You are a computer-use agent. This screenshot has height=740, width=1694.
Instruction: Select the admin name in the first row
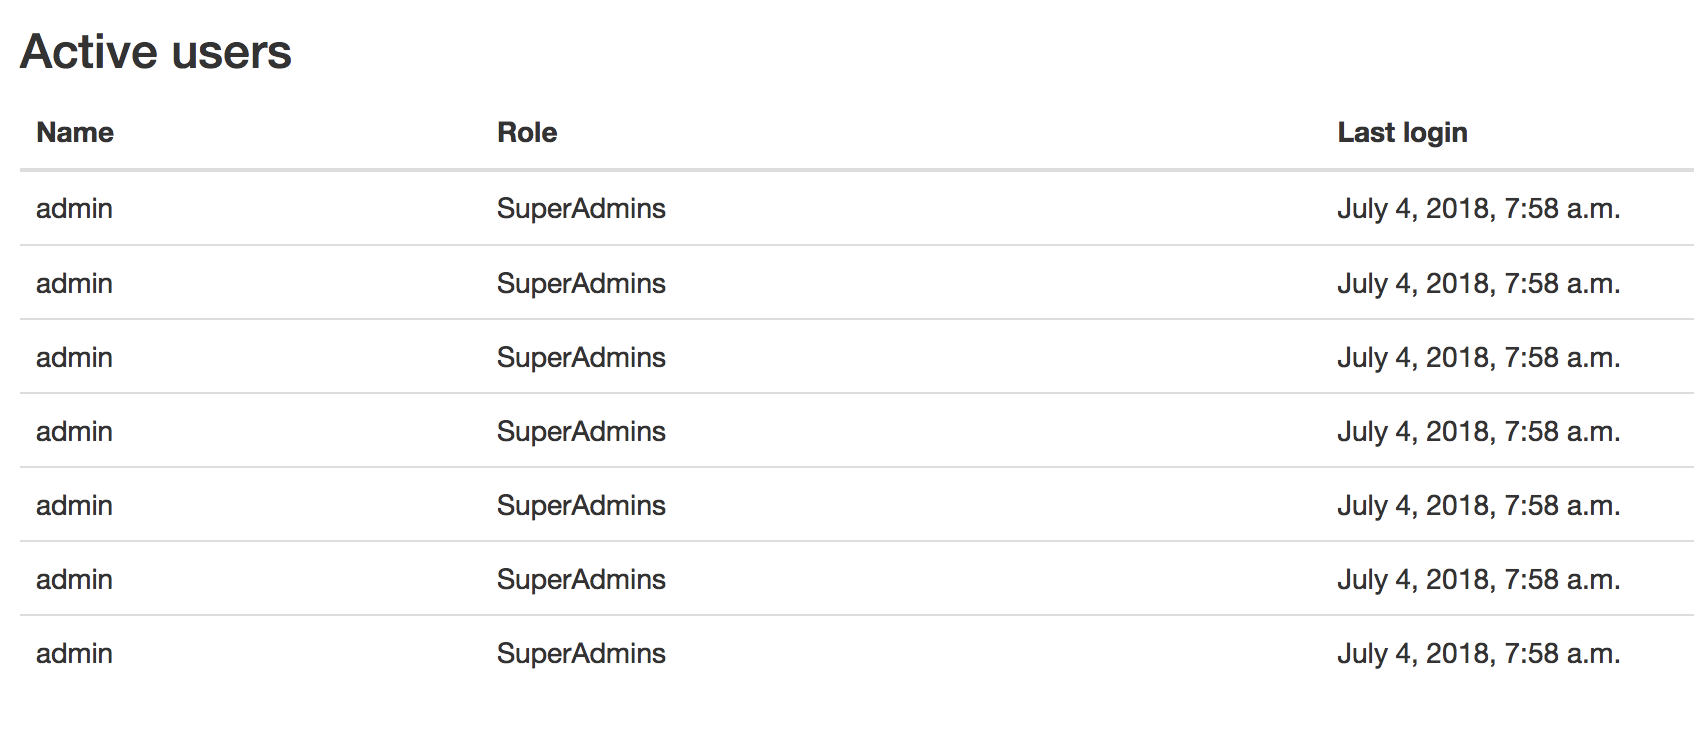pyautogui.click(x=74, y=208)
